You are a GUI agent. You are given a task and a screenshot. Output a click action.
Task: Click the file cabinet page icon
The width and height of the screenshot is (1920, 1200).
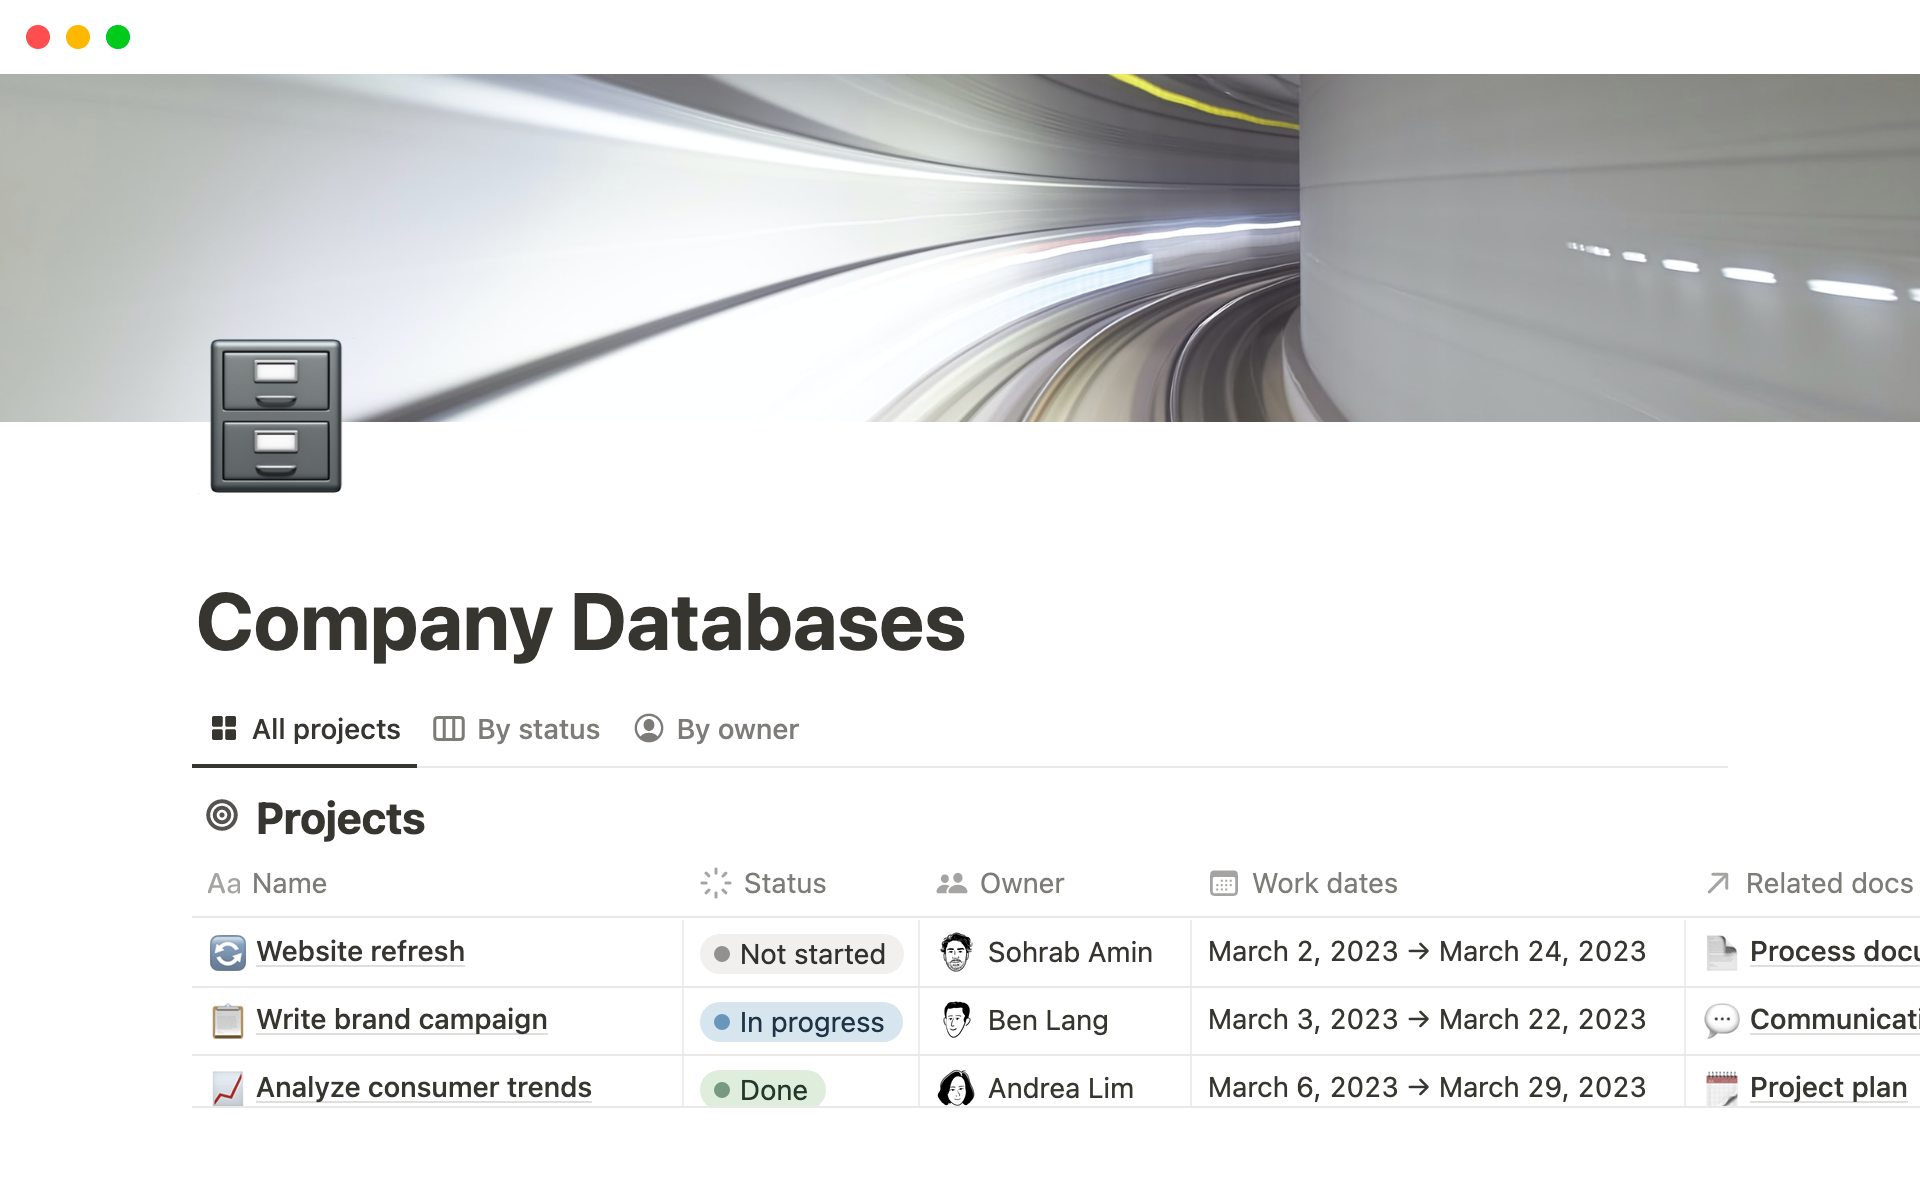click(275, 416)
